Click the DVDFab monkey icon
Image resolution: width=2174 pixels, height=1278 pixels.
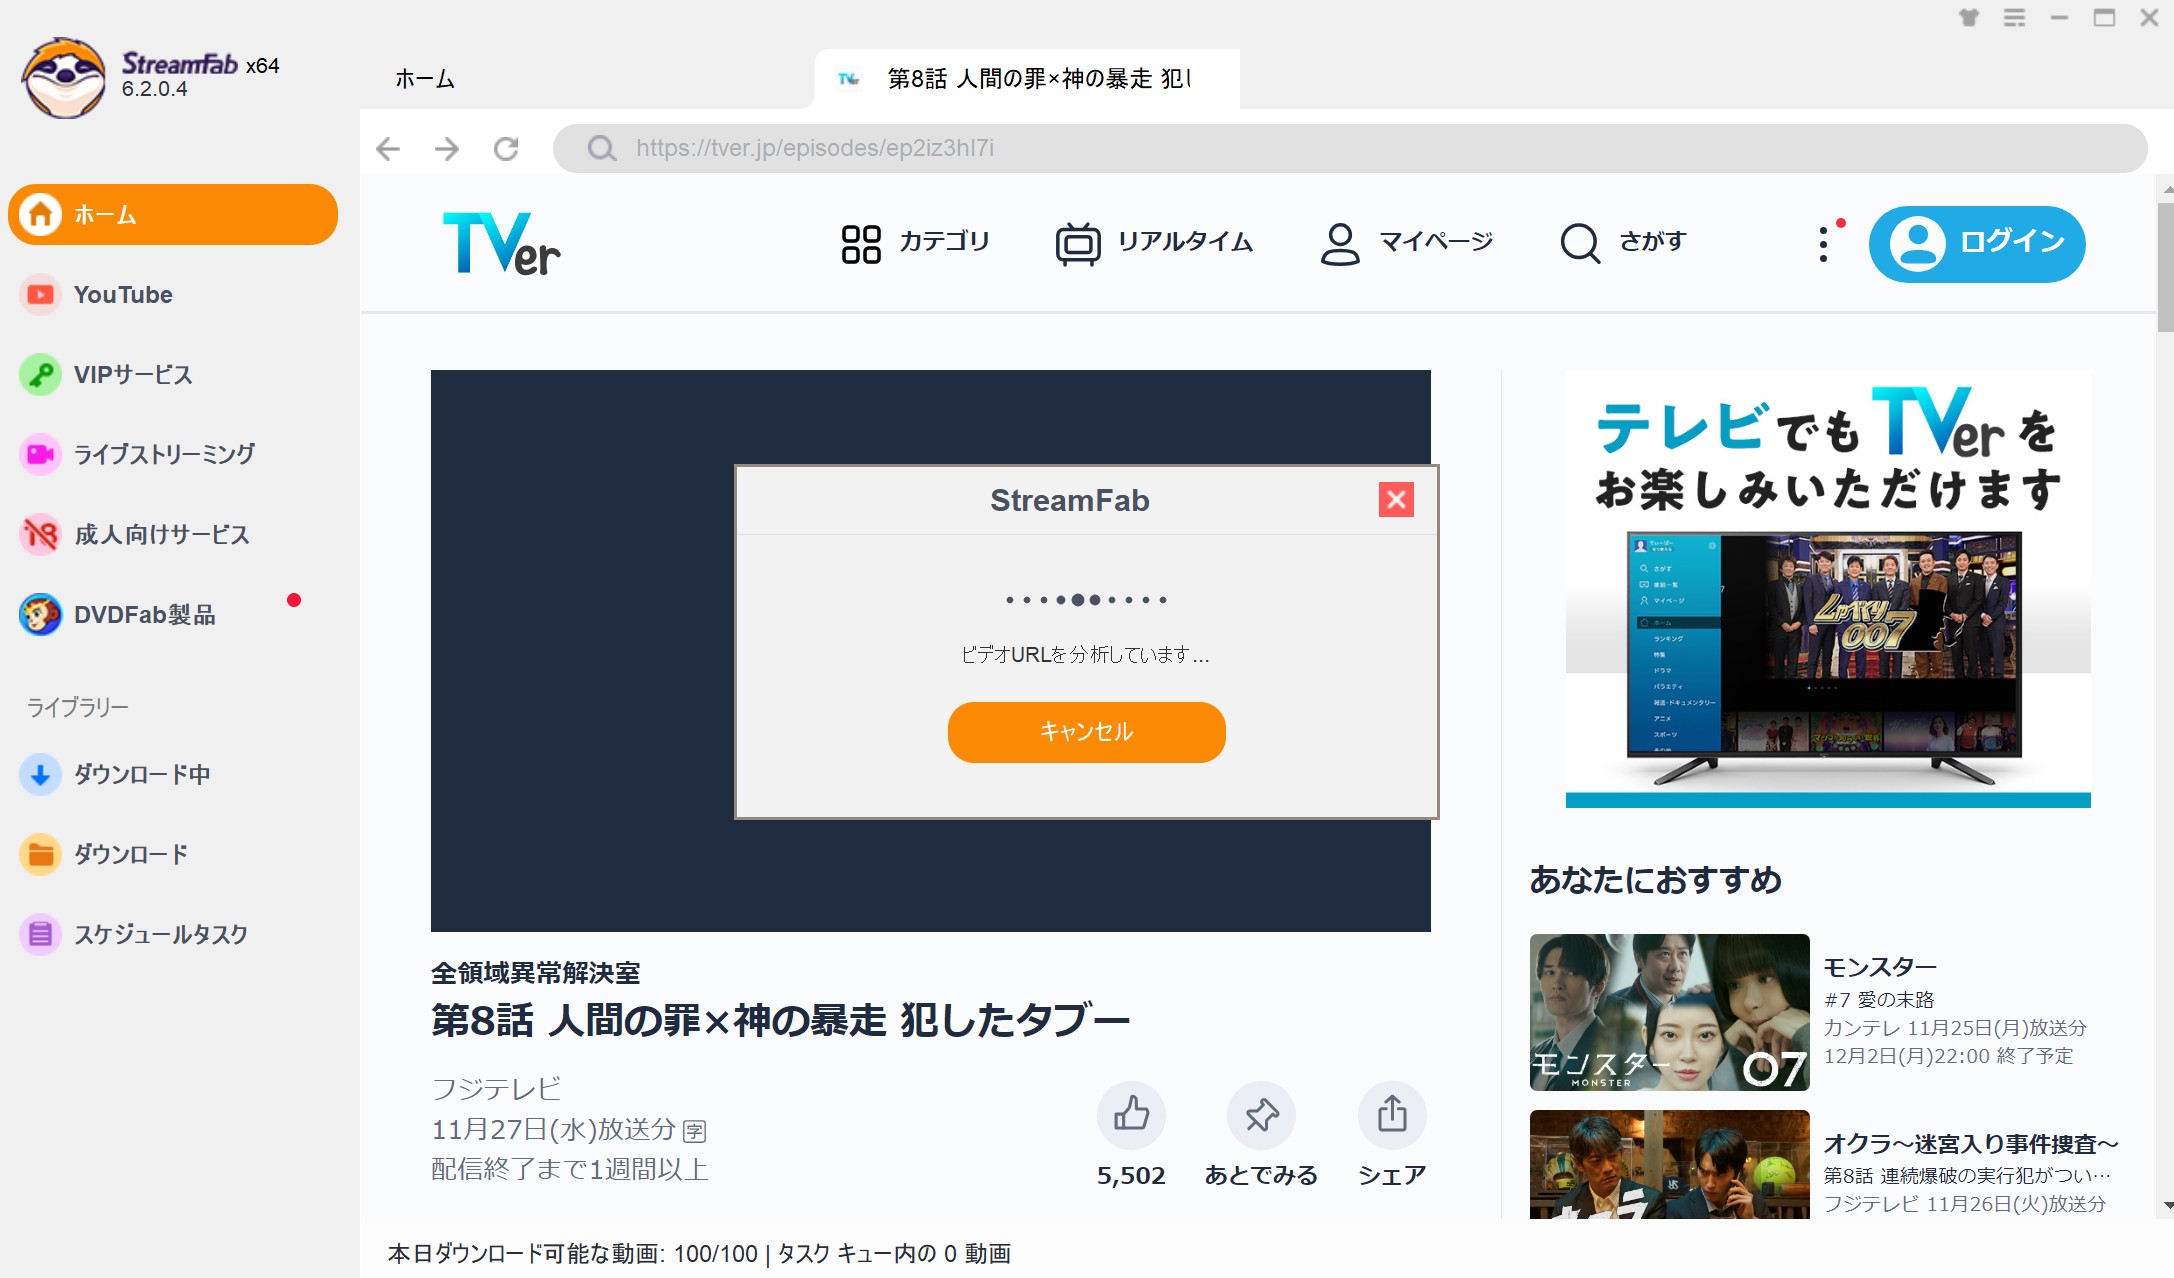point(40,615)
